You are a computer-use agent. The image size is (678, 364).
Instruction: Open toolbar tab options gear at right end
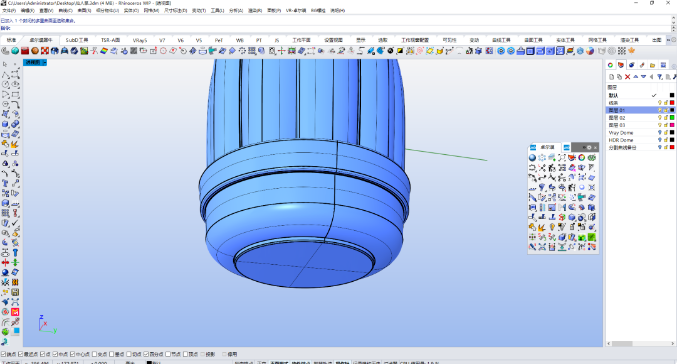(674, 40)
